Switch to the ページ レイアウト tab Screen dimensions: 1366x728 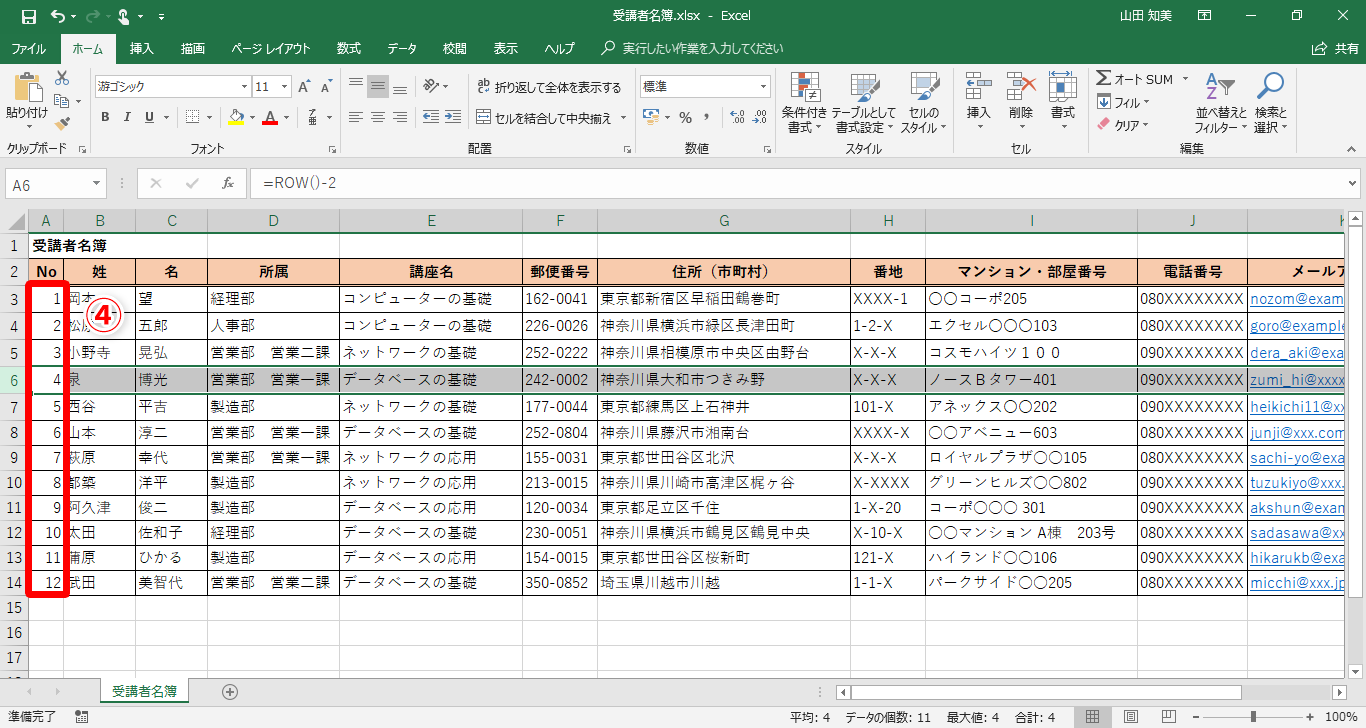point(270,48)
